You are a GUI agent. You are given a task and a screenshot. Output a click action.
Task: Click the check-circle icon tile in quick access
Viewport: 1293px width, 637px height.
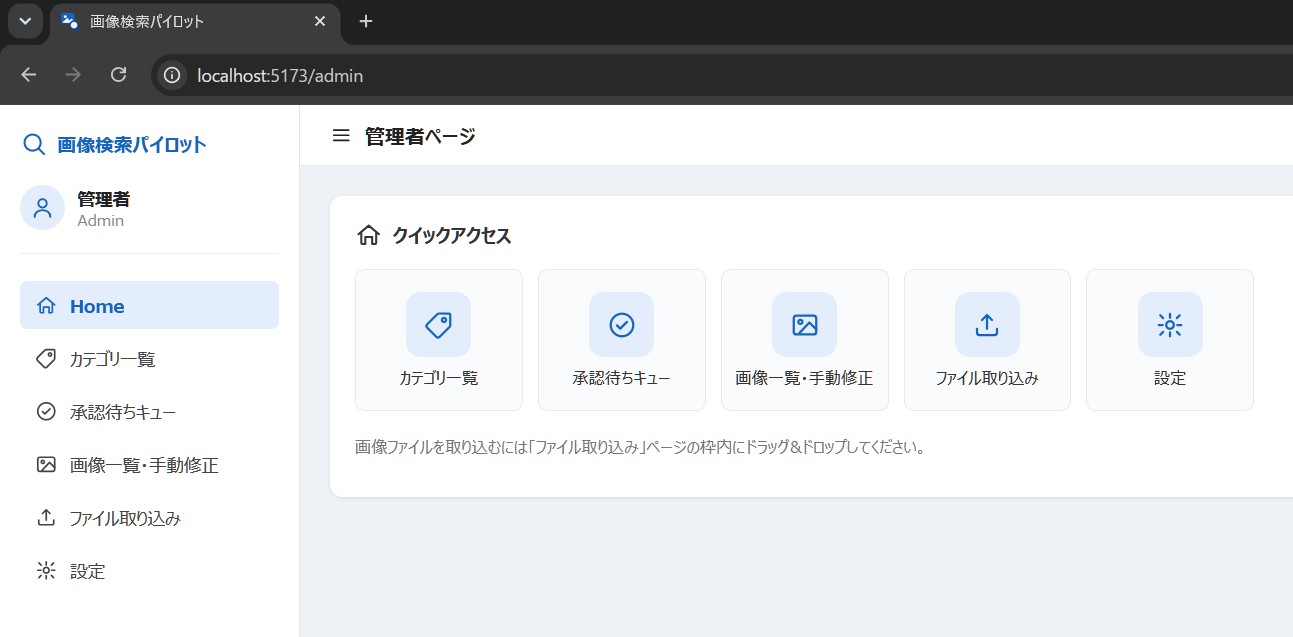point(621,324)
